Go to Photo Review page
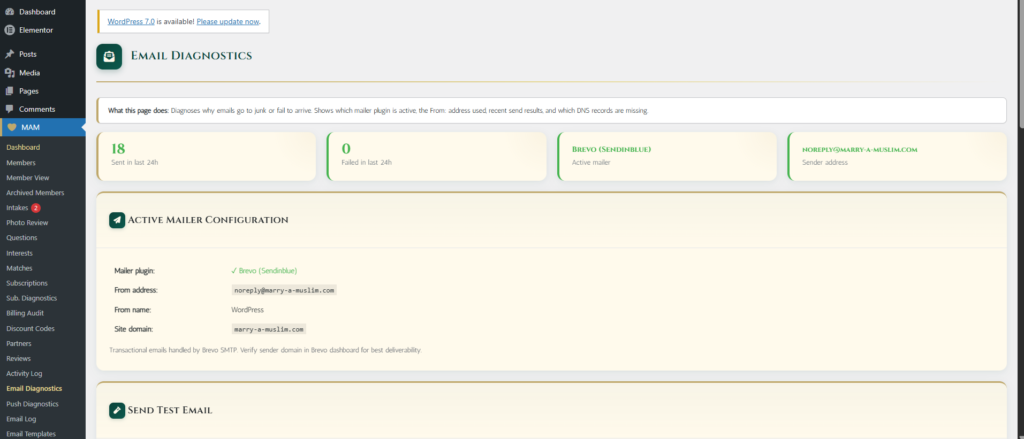 [27, 223]
